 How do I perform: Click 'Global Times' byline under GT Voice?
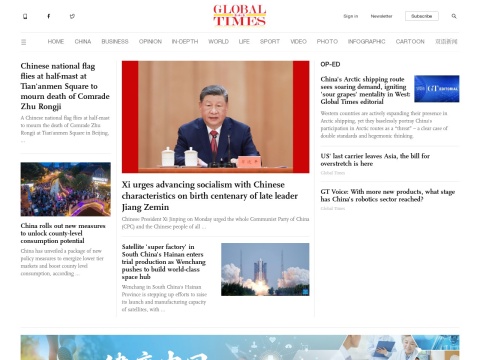pyautogui.click(x=333, y=208)
